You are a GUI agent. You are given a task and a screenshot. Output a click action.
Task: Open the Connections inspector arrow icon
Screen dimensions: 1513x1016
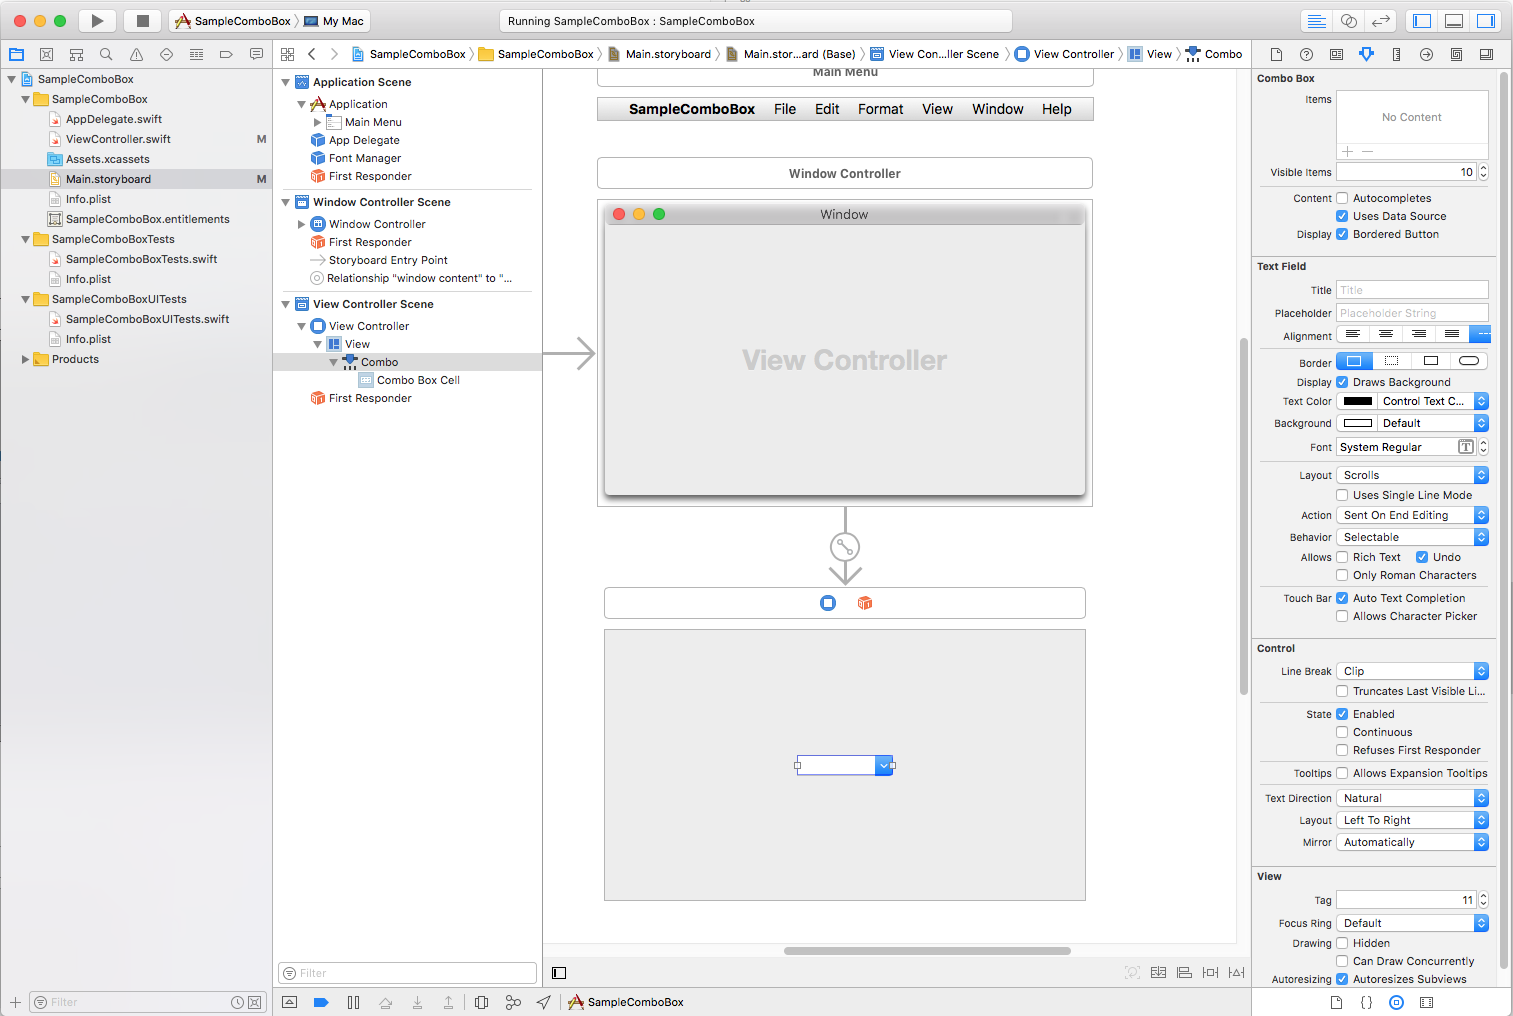1426,55
